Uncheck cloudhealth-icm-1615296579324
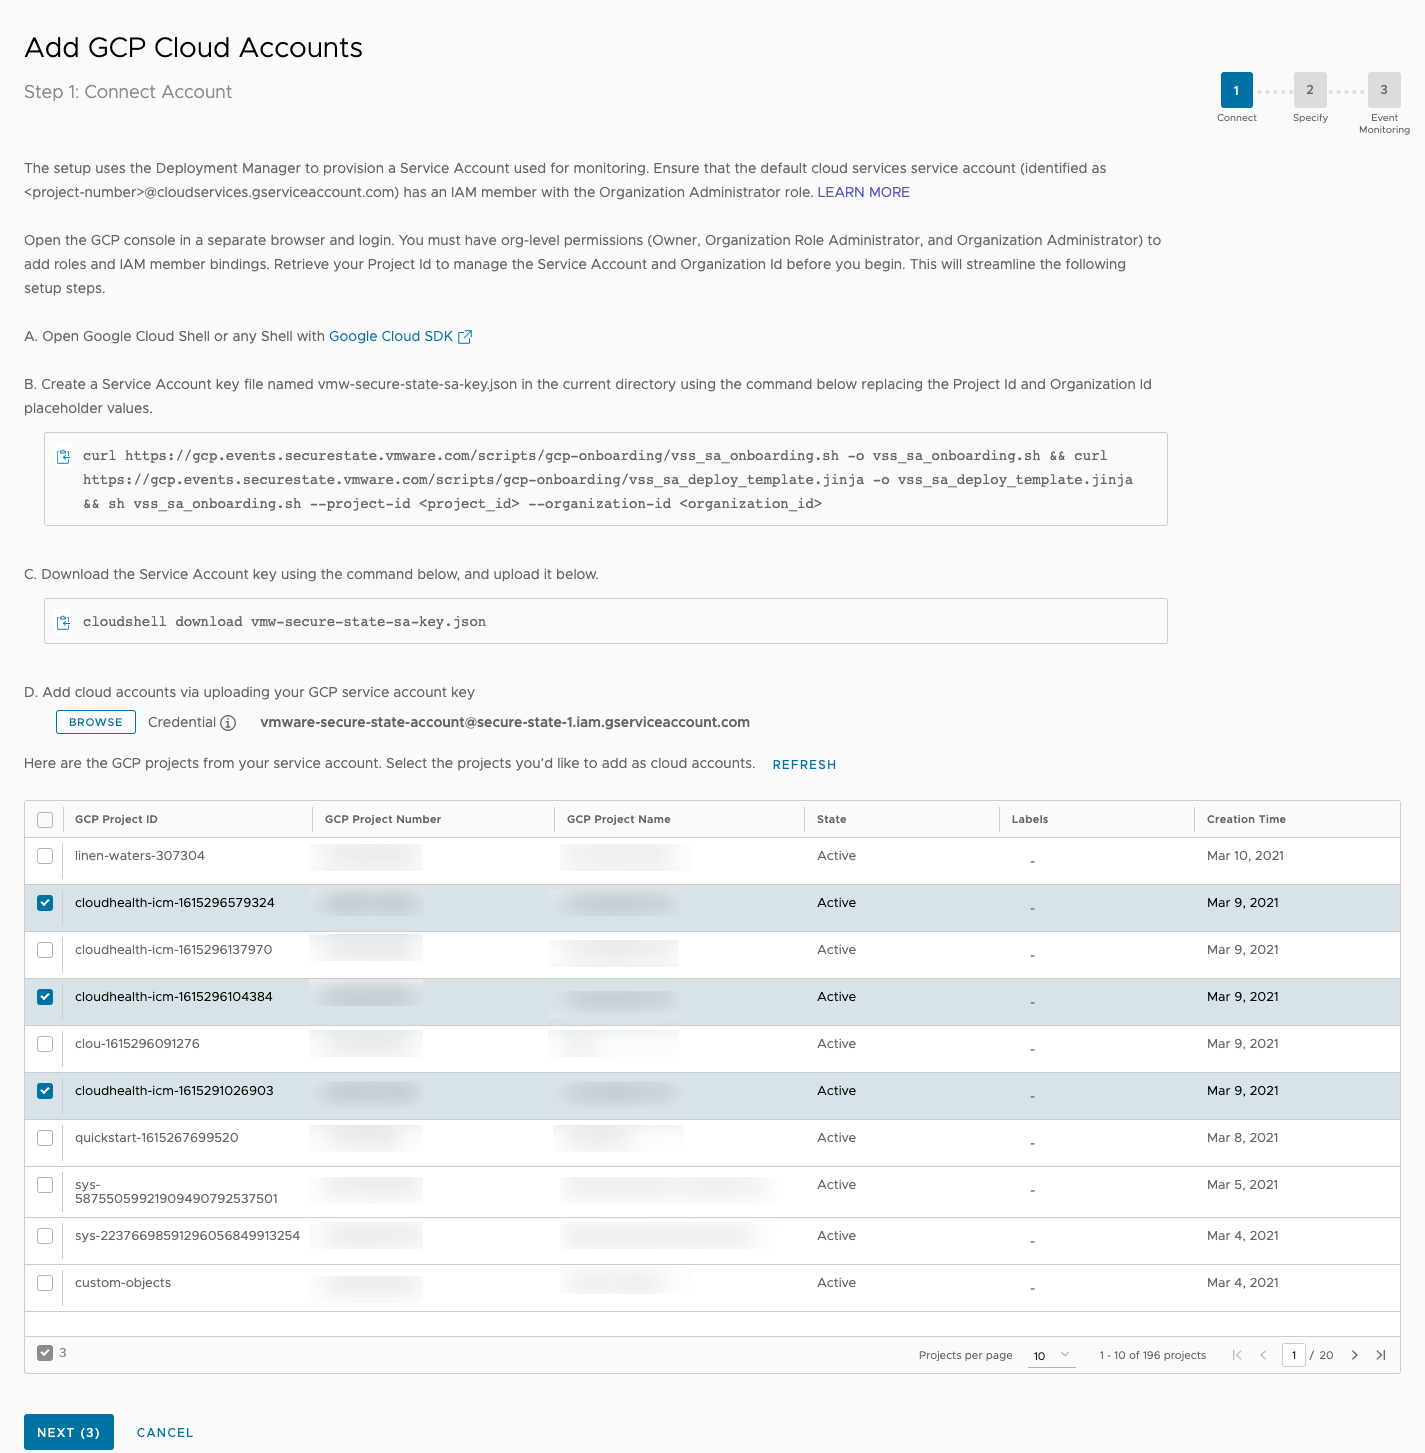This screenshot has width=1425, height=1453. (44, 903)
